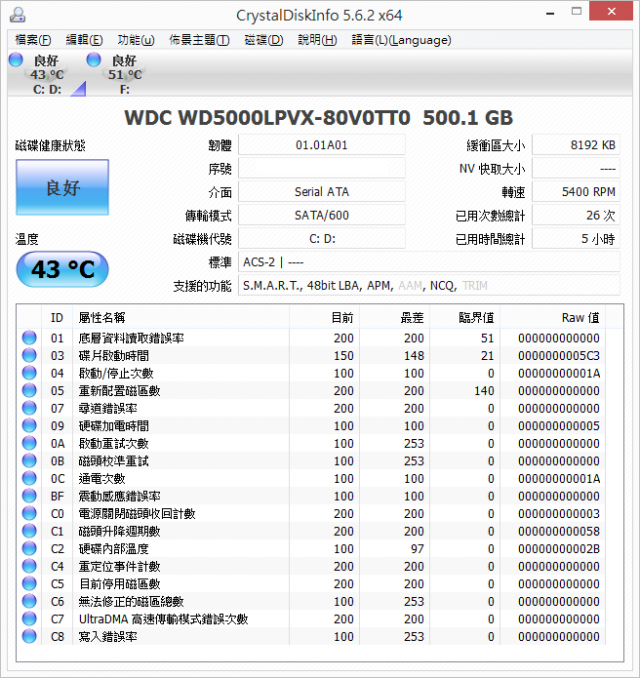Screen dimensions: 640x679
Task: Click raw value 00000000002B
Action: point(559,549)
